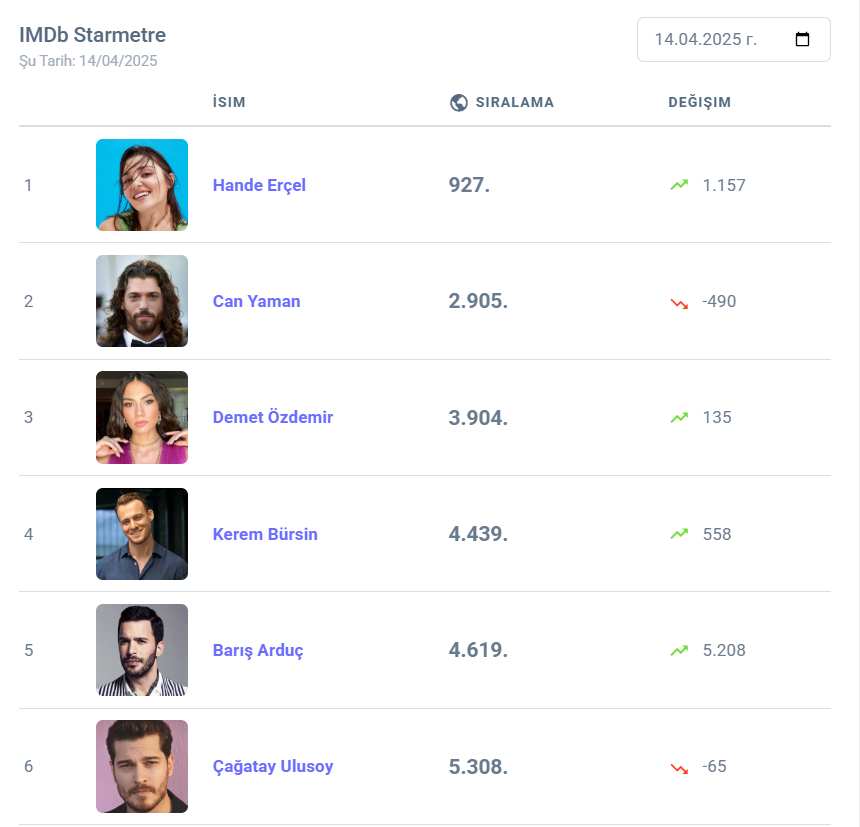Click Kerem Bürsin's green trend arrow

680,534
